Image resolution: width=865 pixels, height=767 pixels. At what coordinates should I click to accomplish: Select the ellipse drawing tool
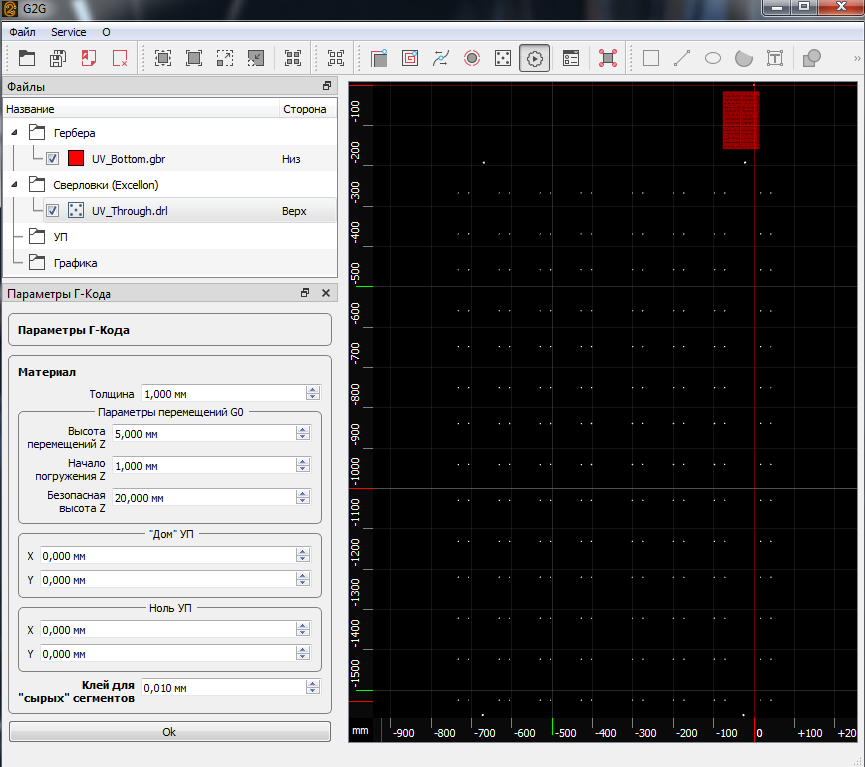click(713, 58)
